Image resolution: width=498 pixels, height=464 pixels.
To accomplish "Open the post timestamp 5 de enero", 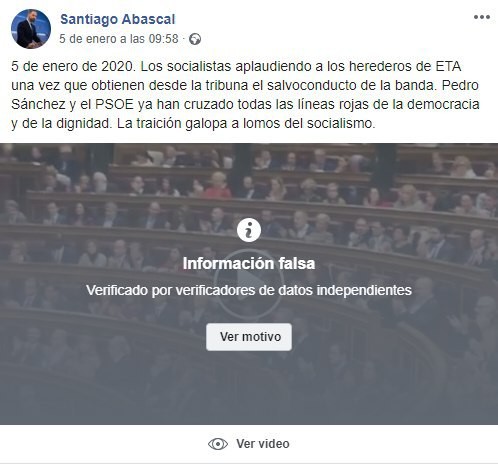I will pos(119,39).
